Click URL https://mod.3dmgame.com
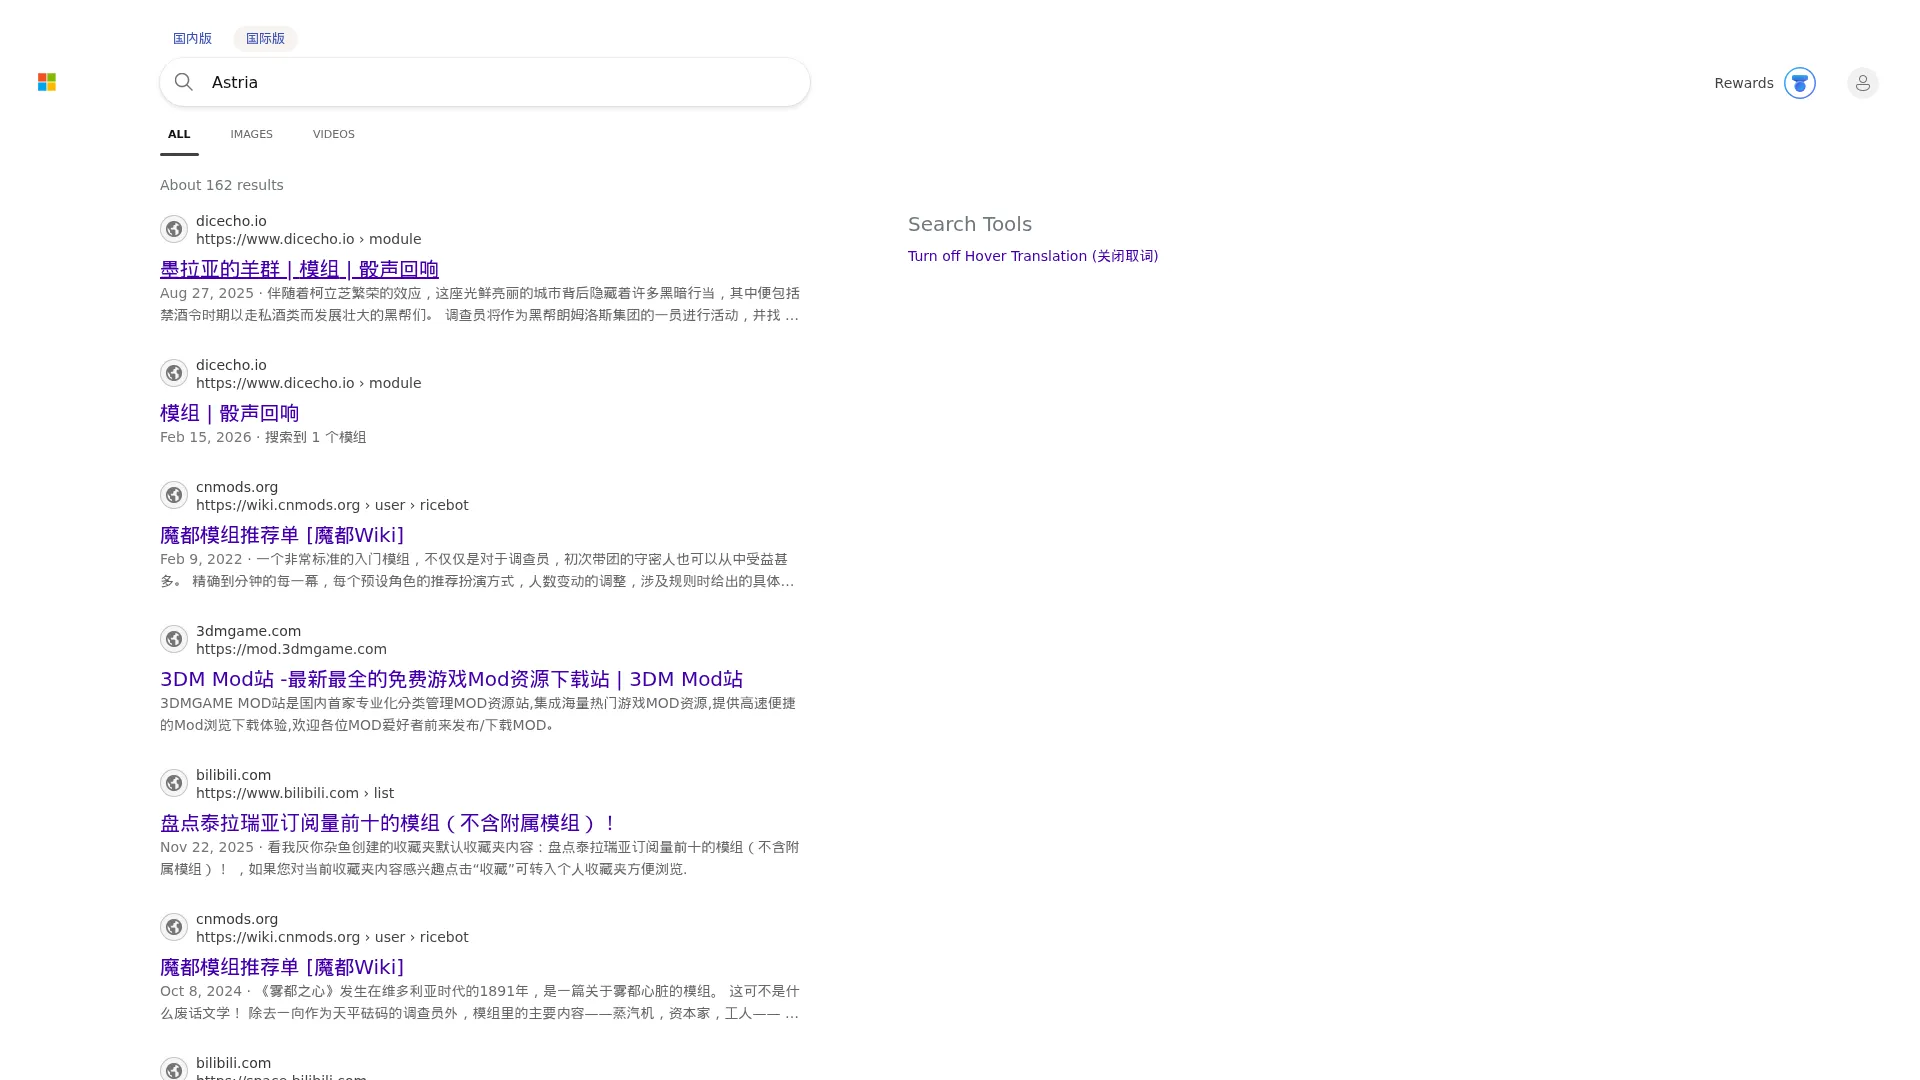The image size is (1920, 1080). (x=291, y=649)
